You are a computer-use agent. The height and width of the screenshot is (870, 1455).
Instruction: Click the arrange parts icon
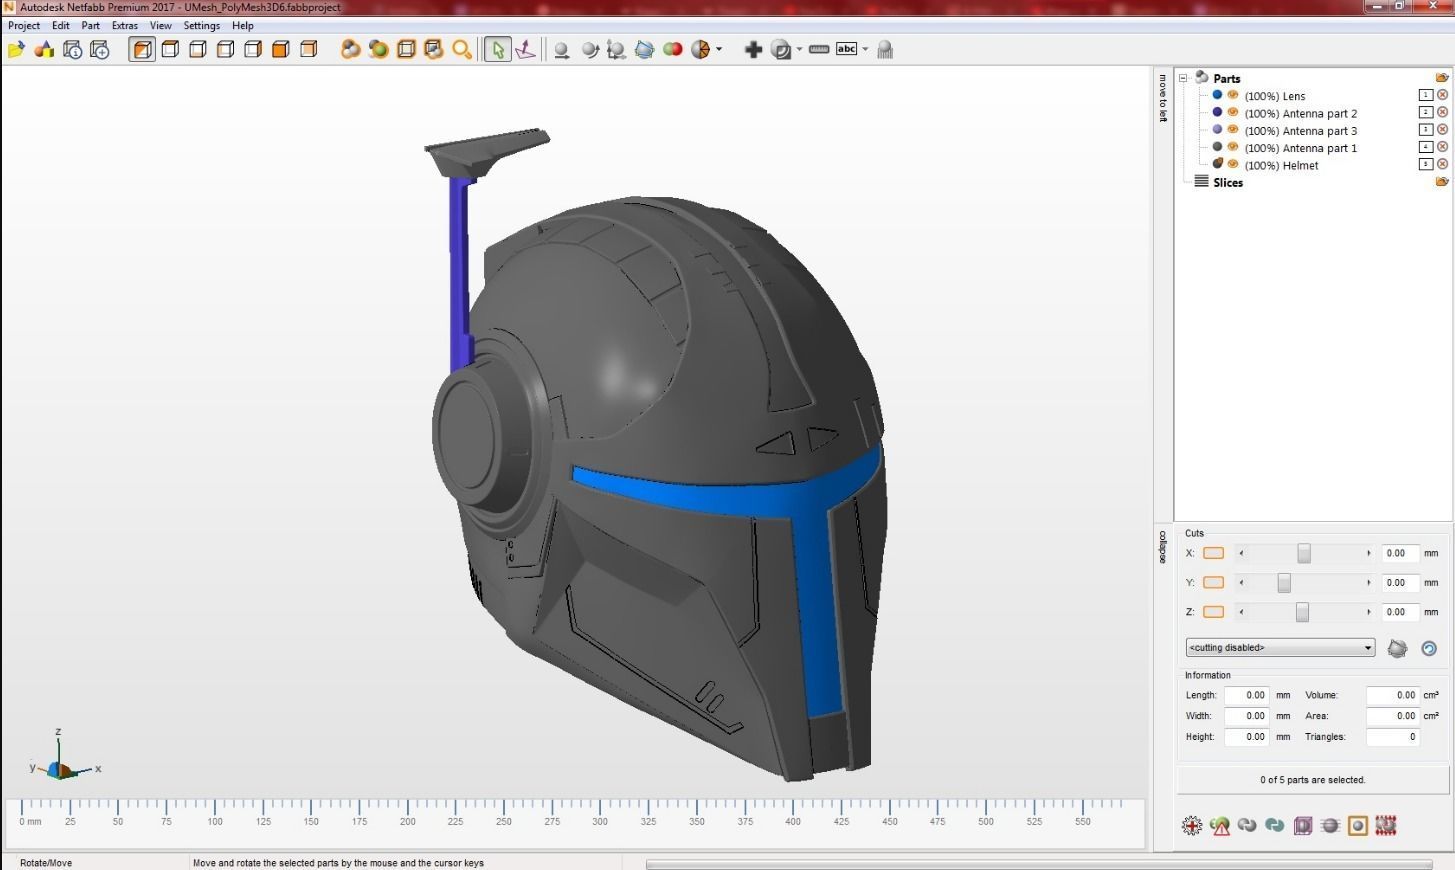click(x=645, y=49)
